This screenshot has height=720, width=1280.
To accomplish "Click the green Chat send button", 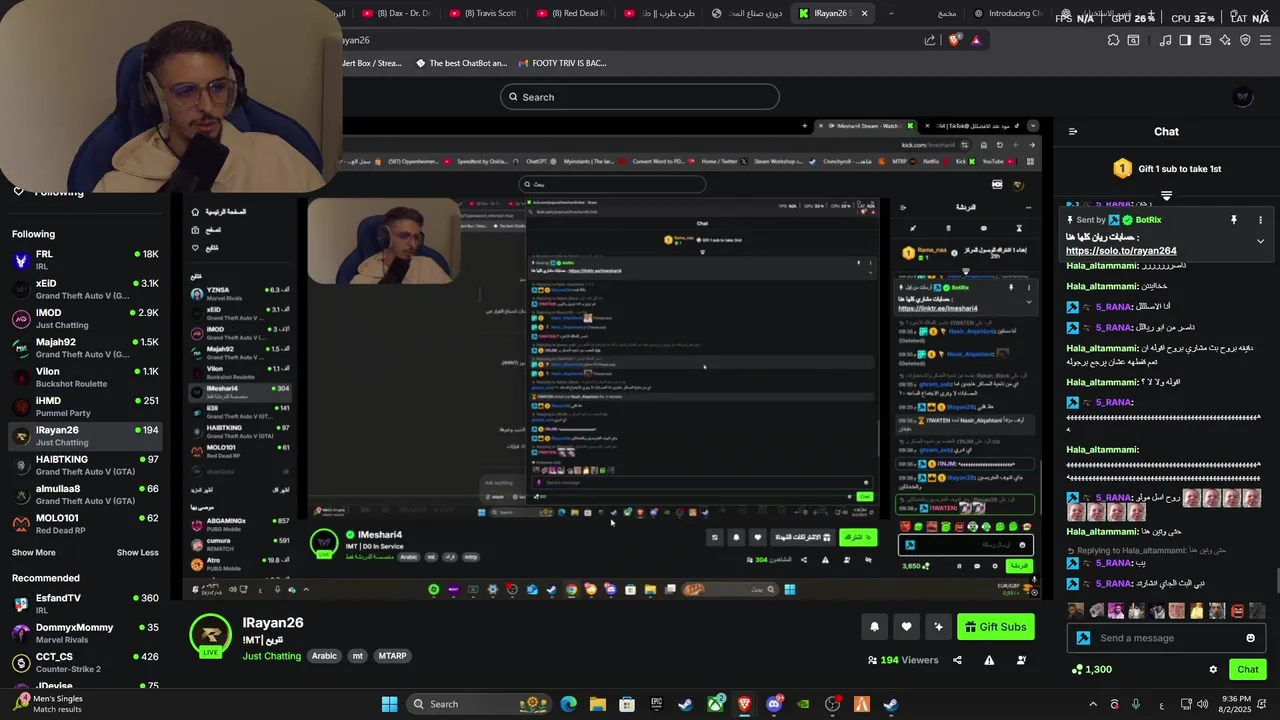I will click(1248, 669).
